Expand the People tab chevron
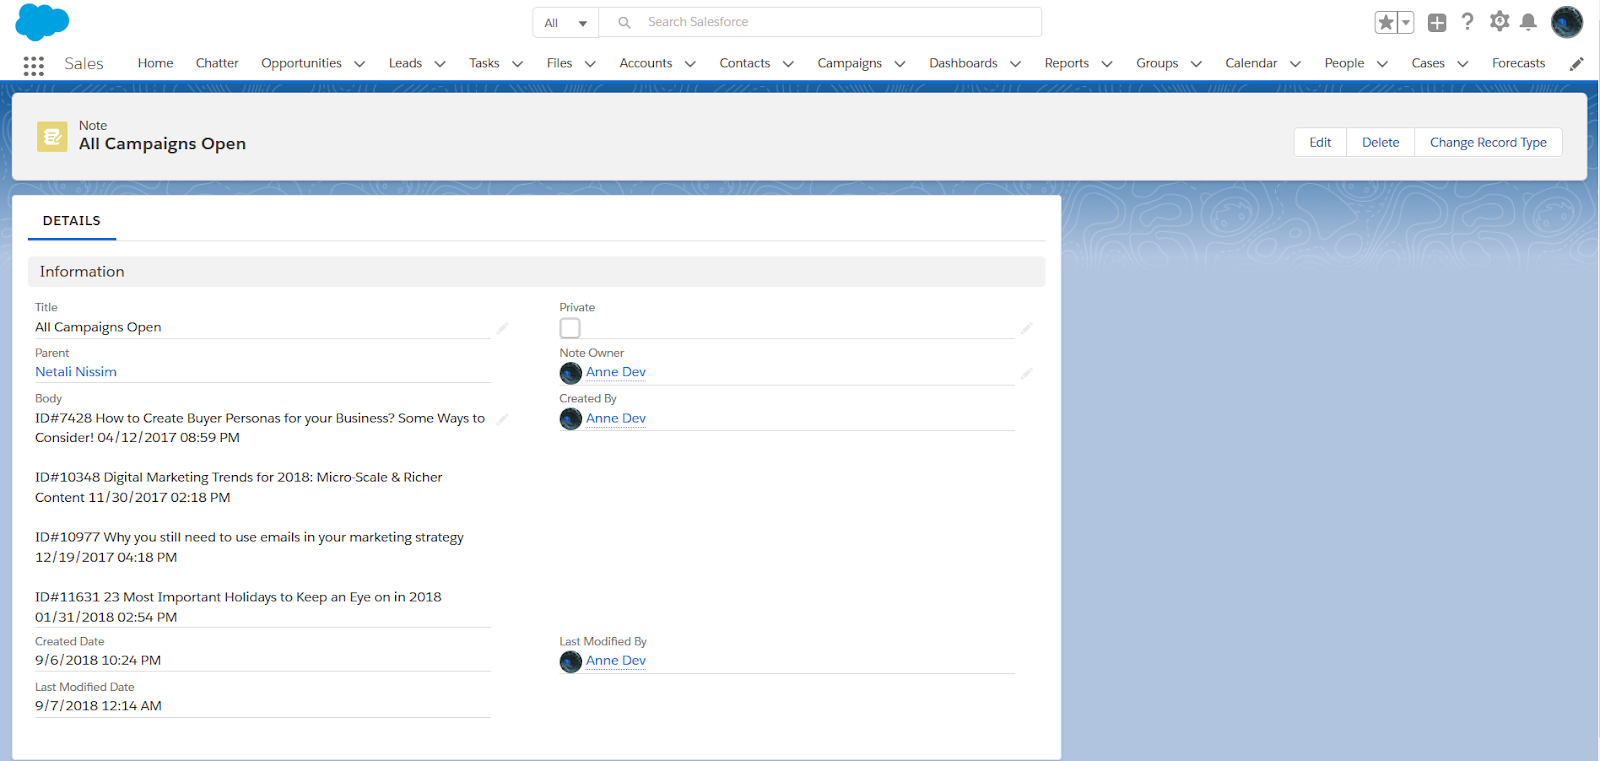1600x761 pixels. click(1383, 64)
